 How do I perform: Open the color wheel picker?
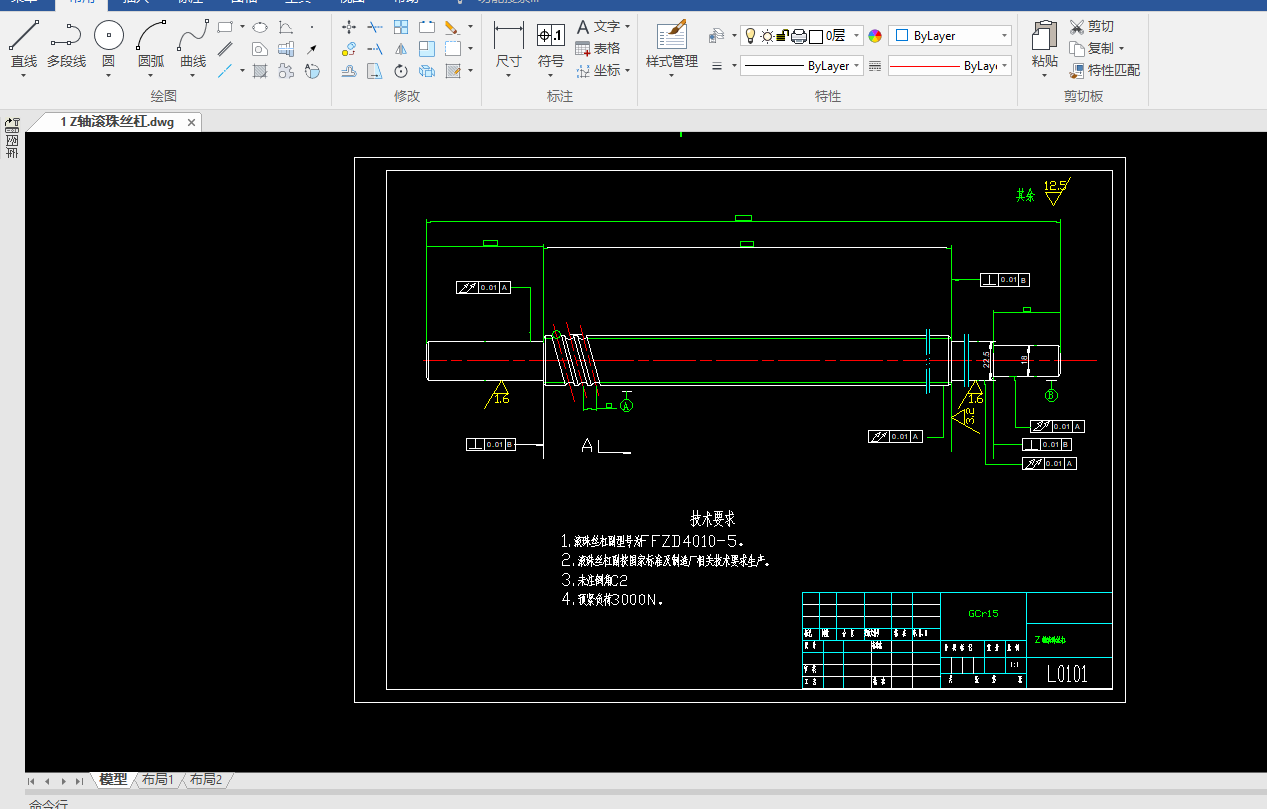875,36
